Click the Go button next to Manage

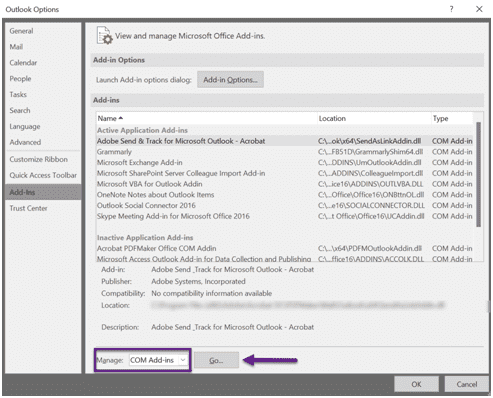(x=216, y=360)
